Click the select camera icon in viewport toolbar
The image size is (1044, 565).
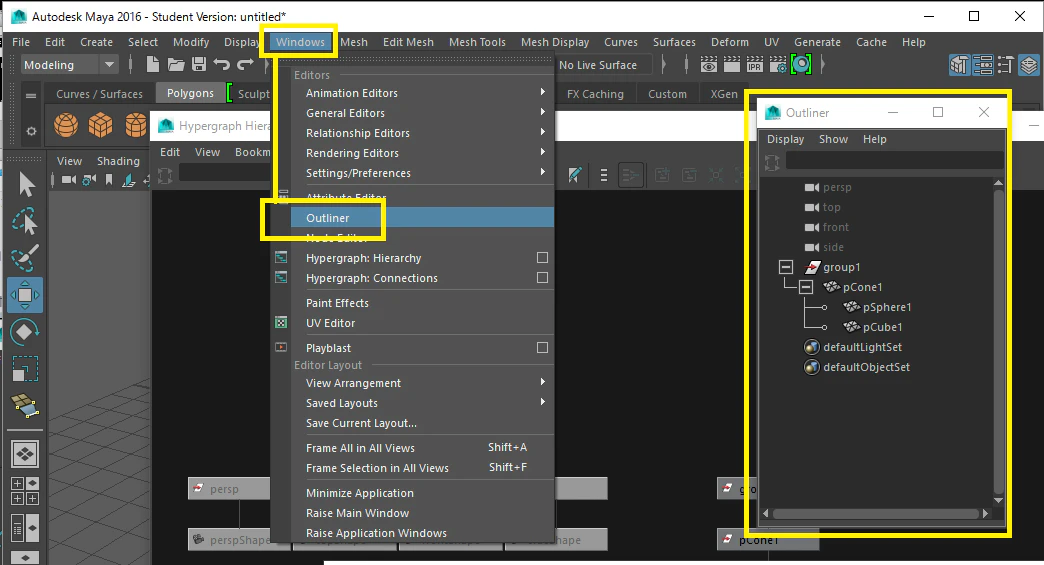pyautogui.click(x=69, y=179)
